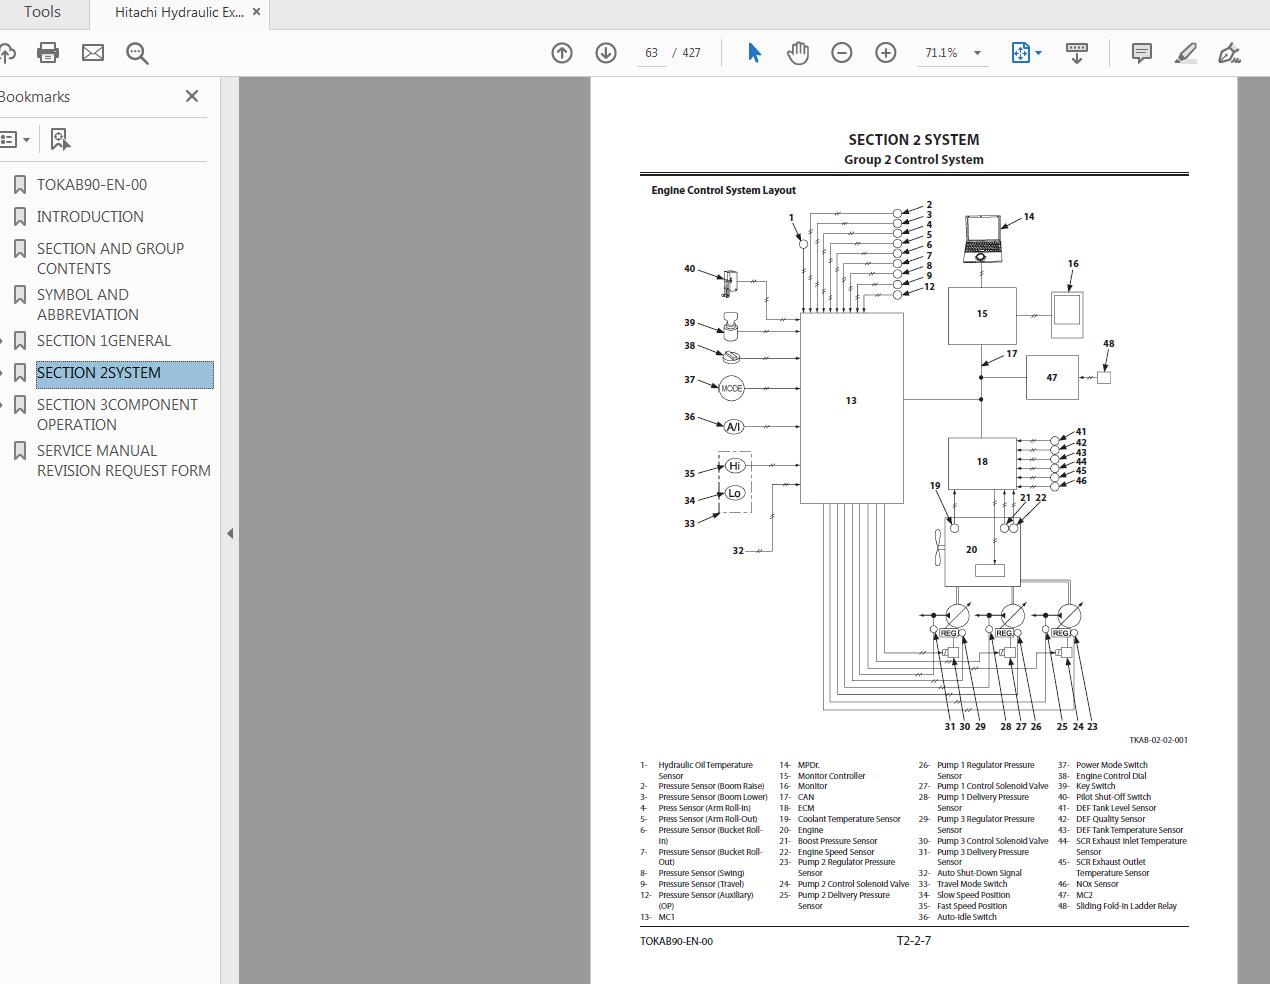The width and height of the screenshot is (1270, 984).
Task: Add a sticky note comment
Action: point(1141,52)
